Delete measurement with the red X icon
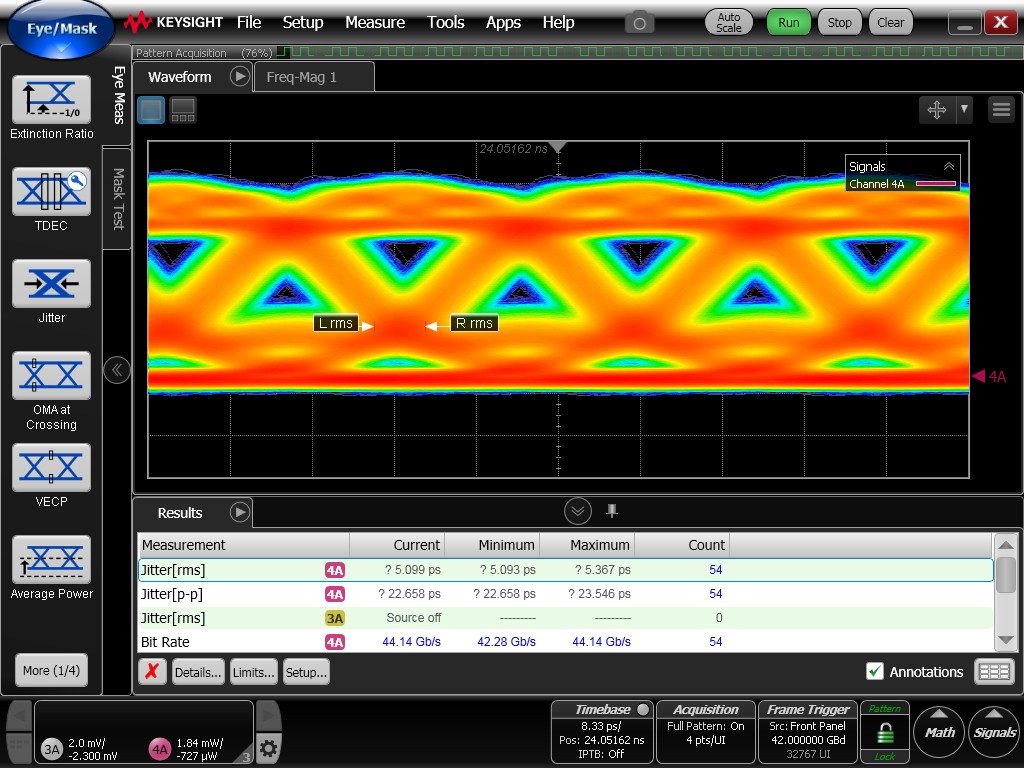Viewport: 1024px width, 768px height. pos(151,672)
